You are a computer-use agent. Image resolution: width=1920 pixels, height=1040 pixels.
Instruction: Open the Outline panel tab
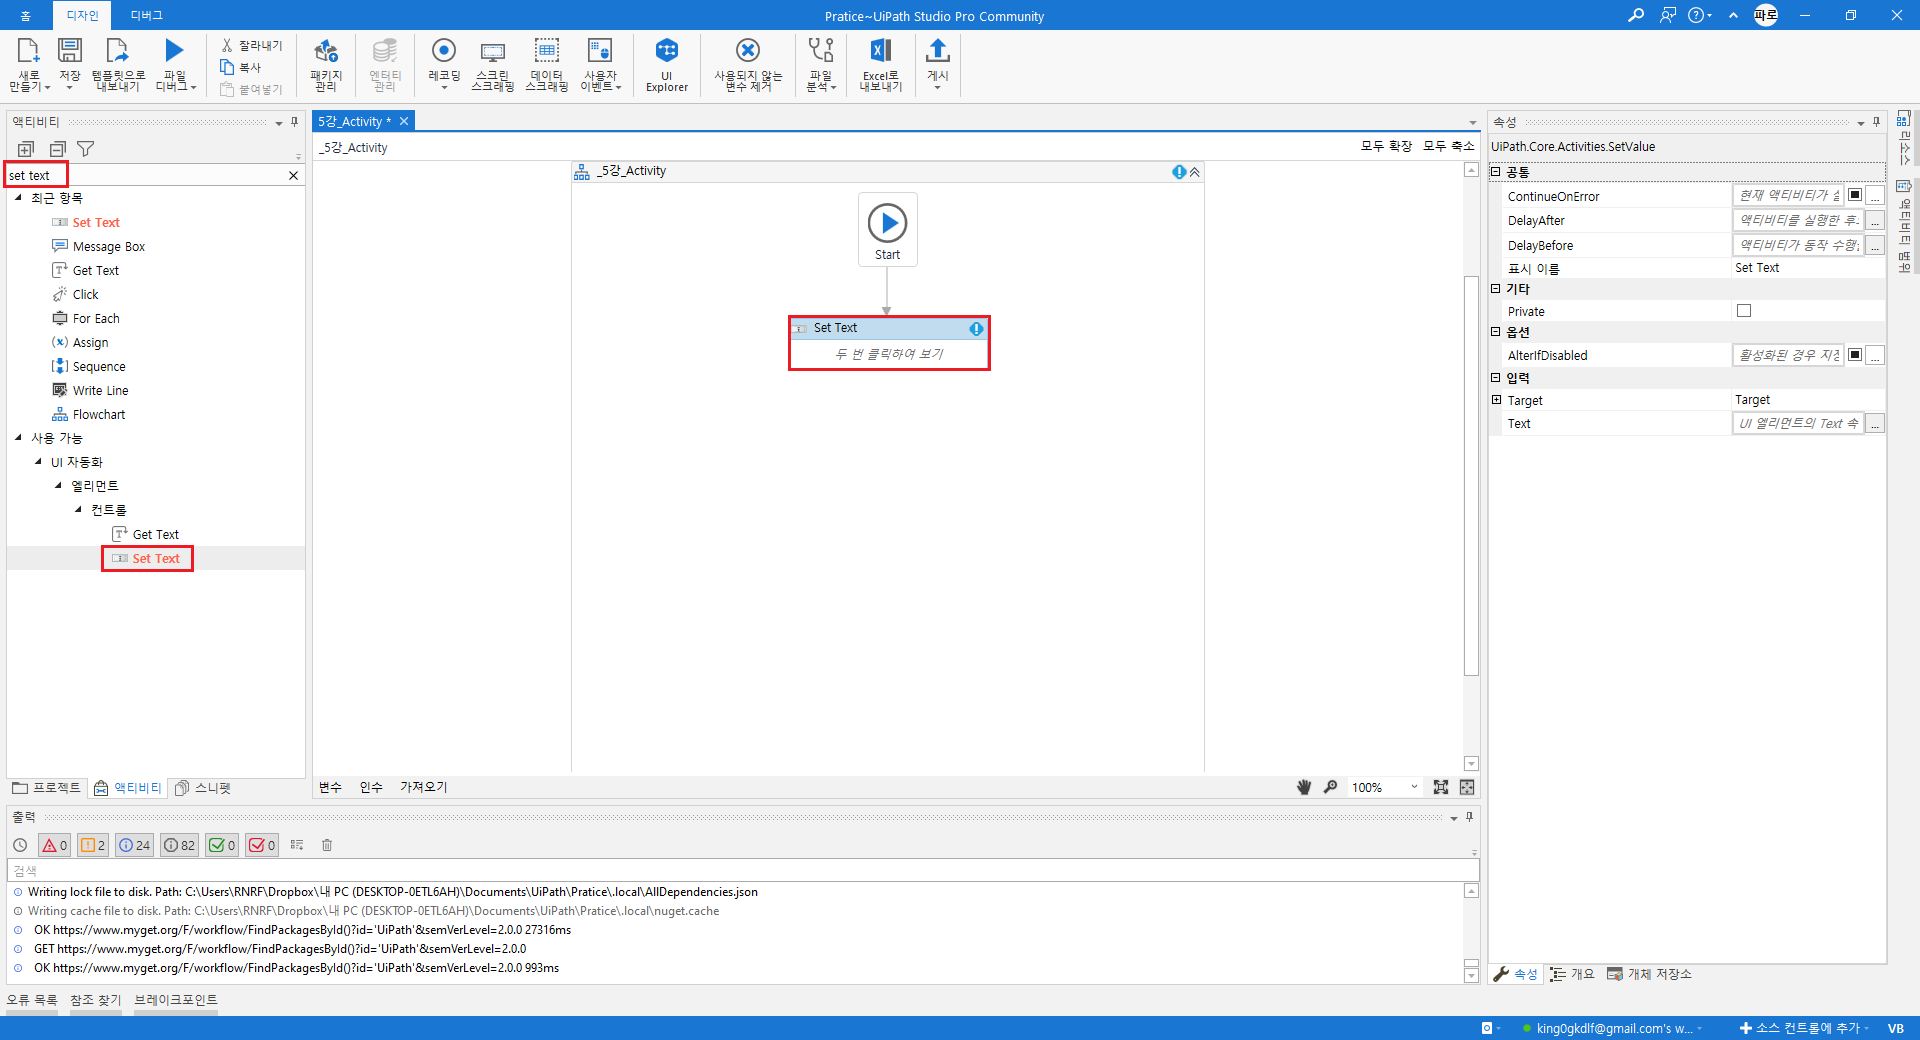tap(1573, 974)
